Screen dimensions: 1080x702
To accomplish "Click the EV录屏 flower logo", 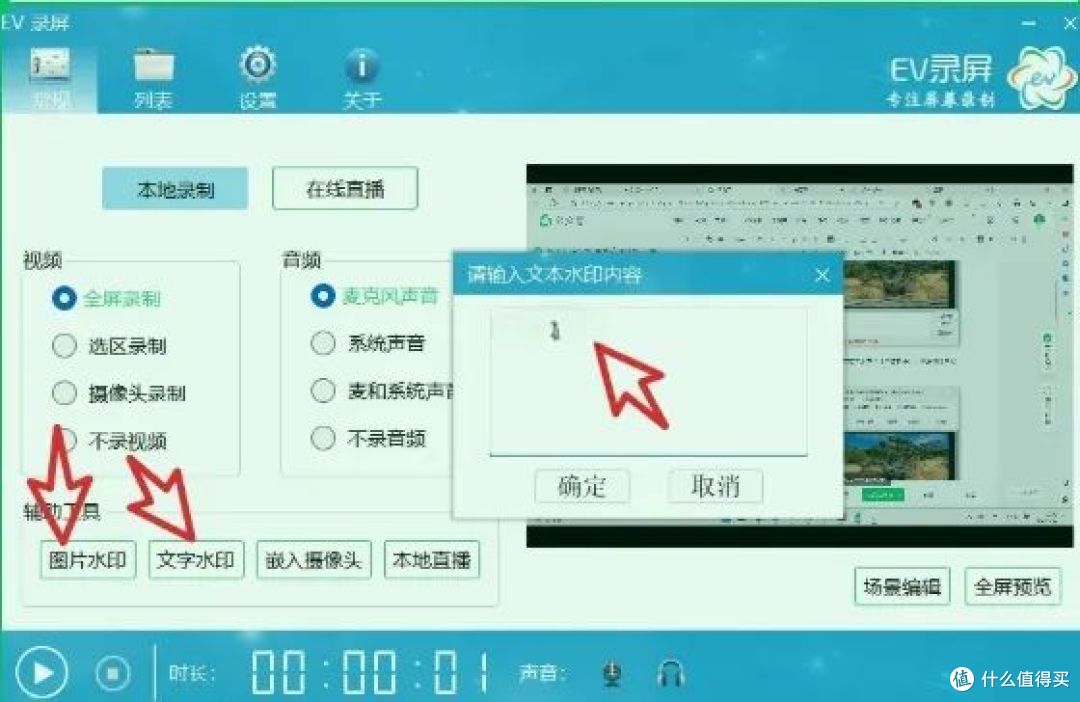I will [x=1041, y=78].
